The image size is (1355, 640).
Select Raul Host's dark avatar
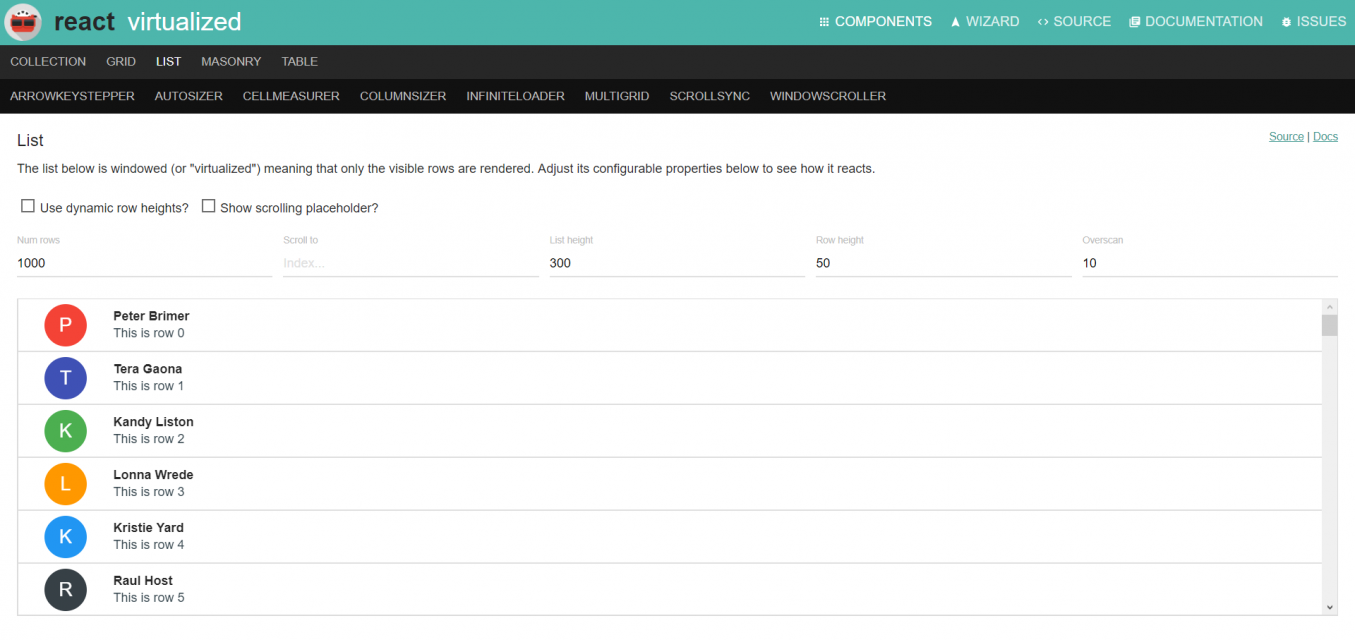tap(65, 589)
